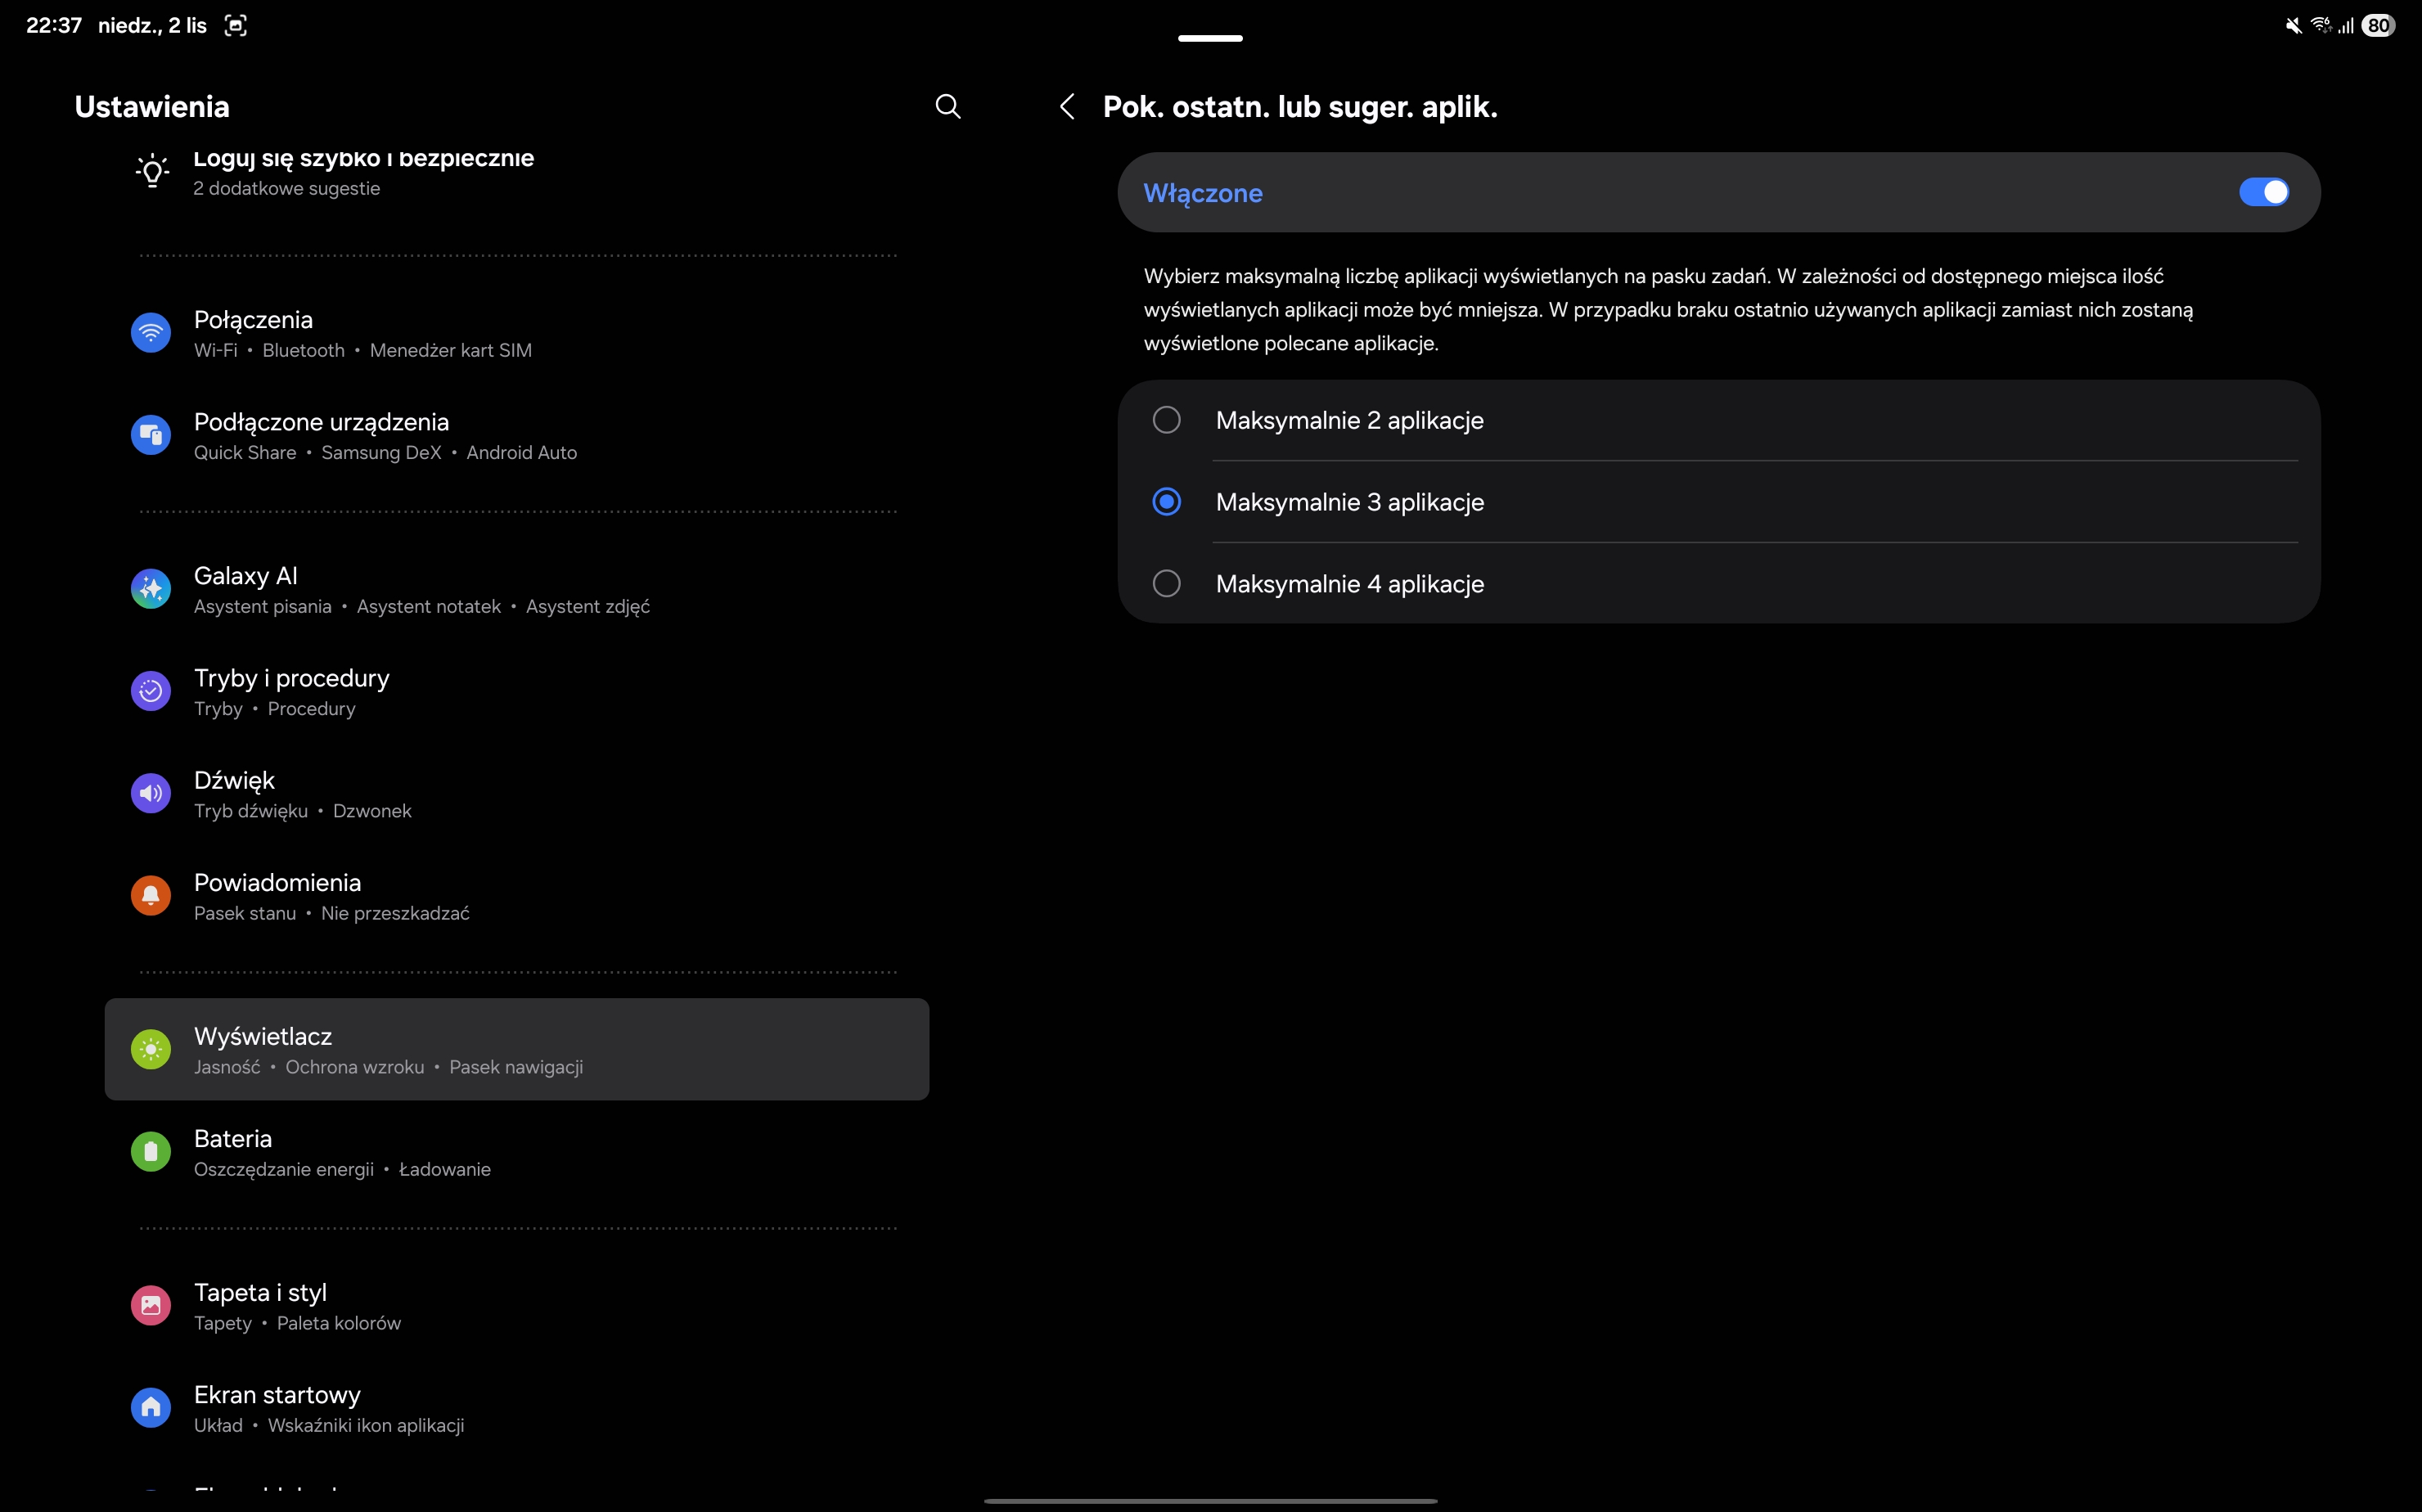Tap the Galaxy AI sparkle icon

pos(151,589)
